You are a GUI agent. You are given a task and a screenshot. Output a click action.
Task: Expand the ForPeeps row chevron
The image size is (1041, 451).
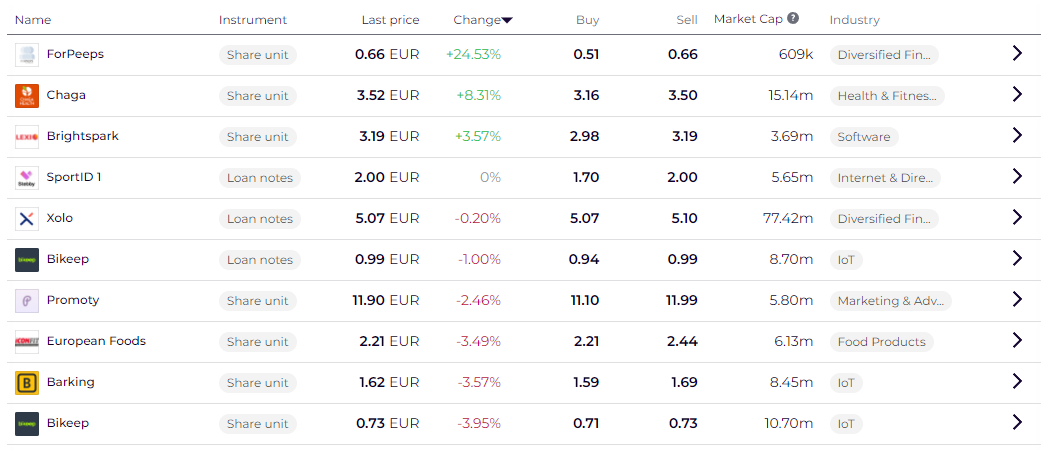click(x=1017, y=54)
